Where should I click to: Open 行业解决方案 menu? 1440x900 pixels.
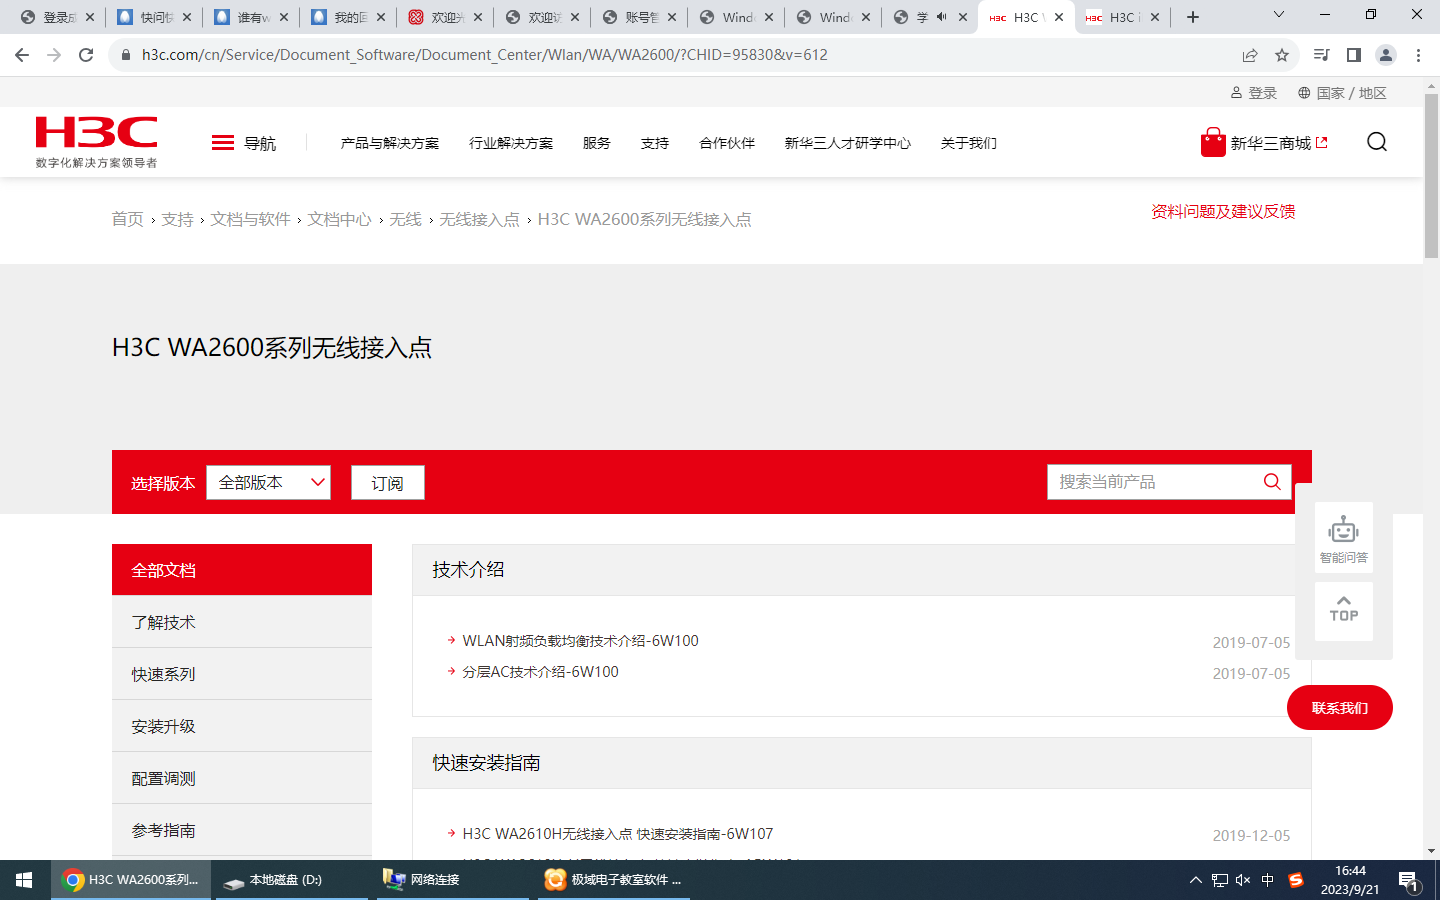[x=511, y=143]
